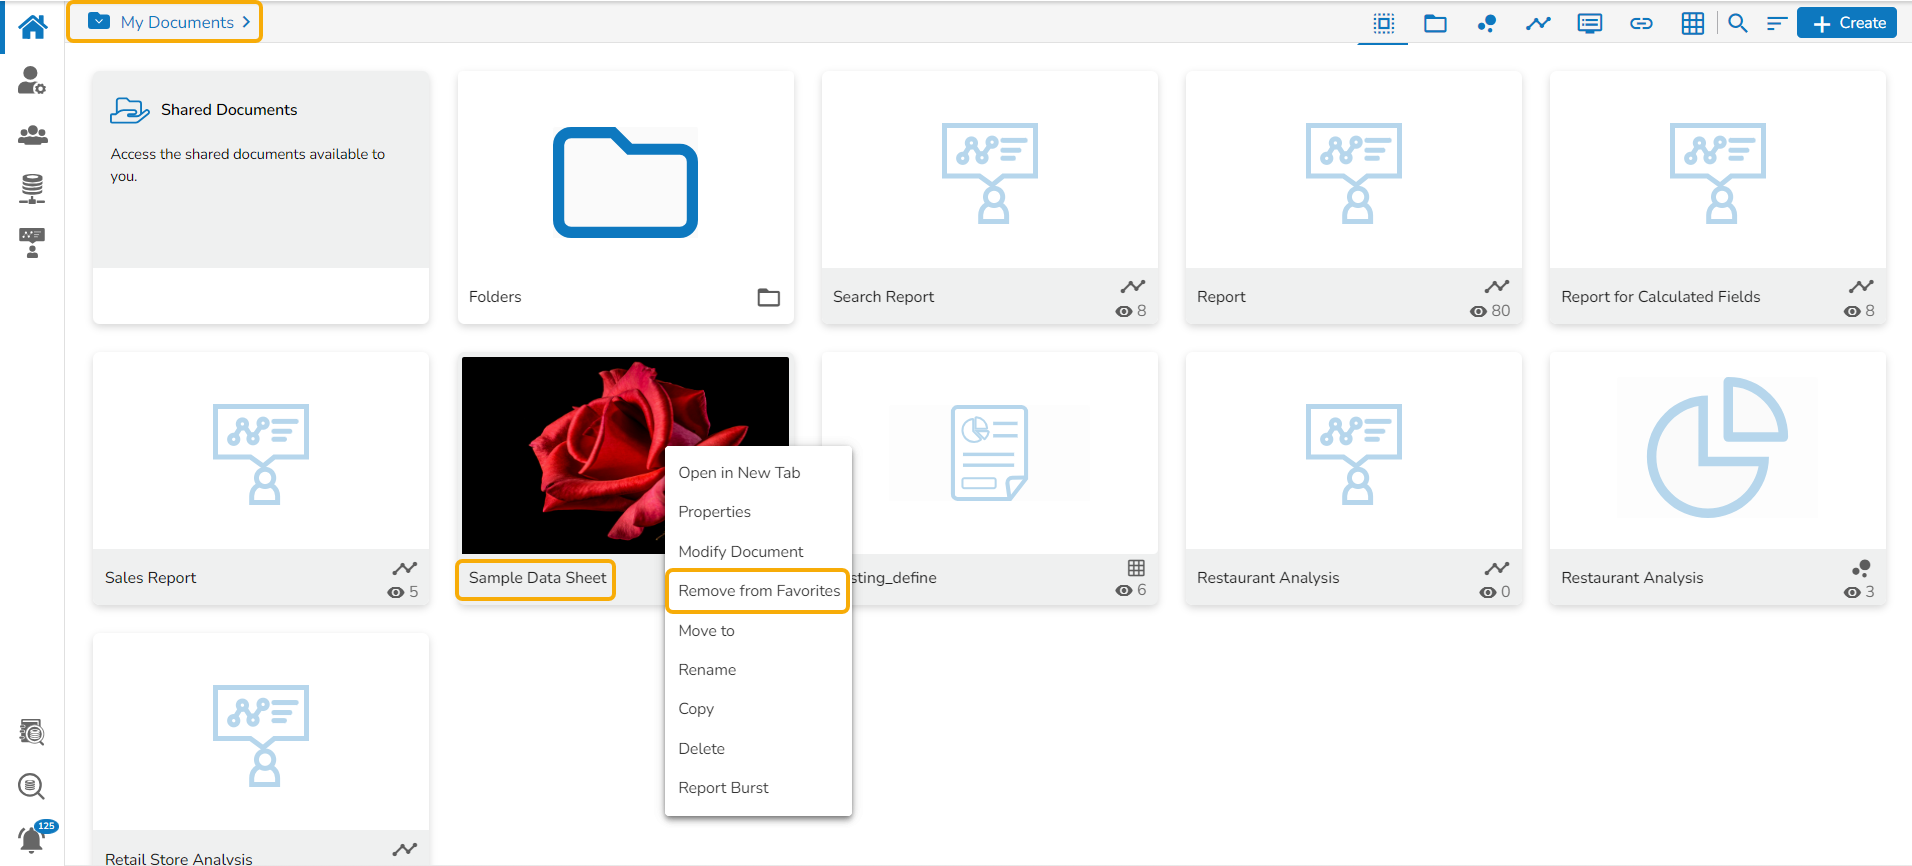Image resolution: width=1912 pixels, height=866 pixels.
Task: Open the notifications bell with 125 badge
Action: pyautogui.click(x=32, y=838)
